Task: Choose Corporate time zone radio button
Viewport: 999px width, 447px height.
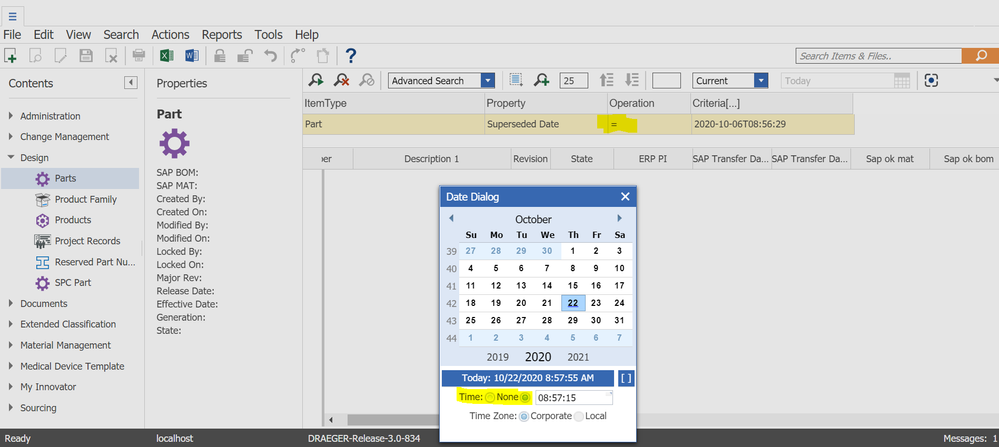Action: click(x=524, y=416)
